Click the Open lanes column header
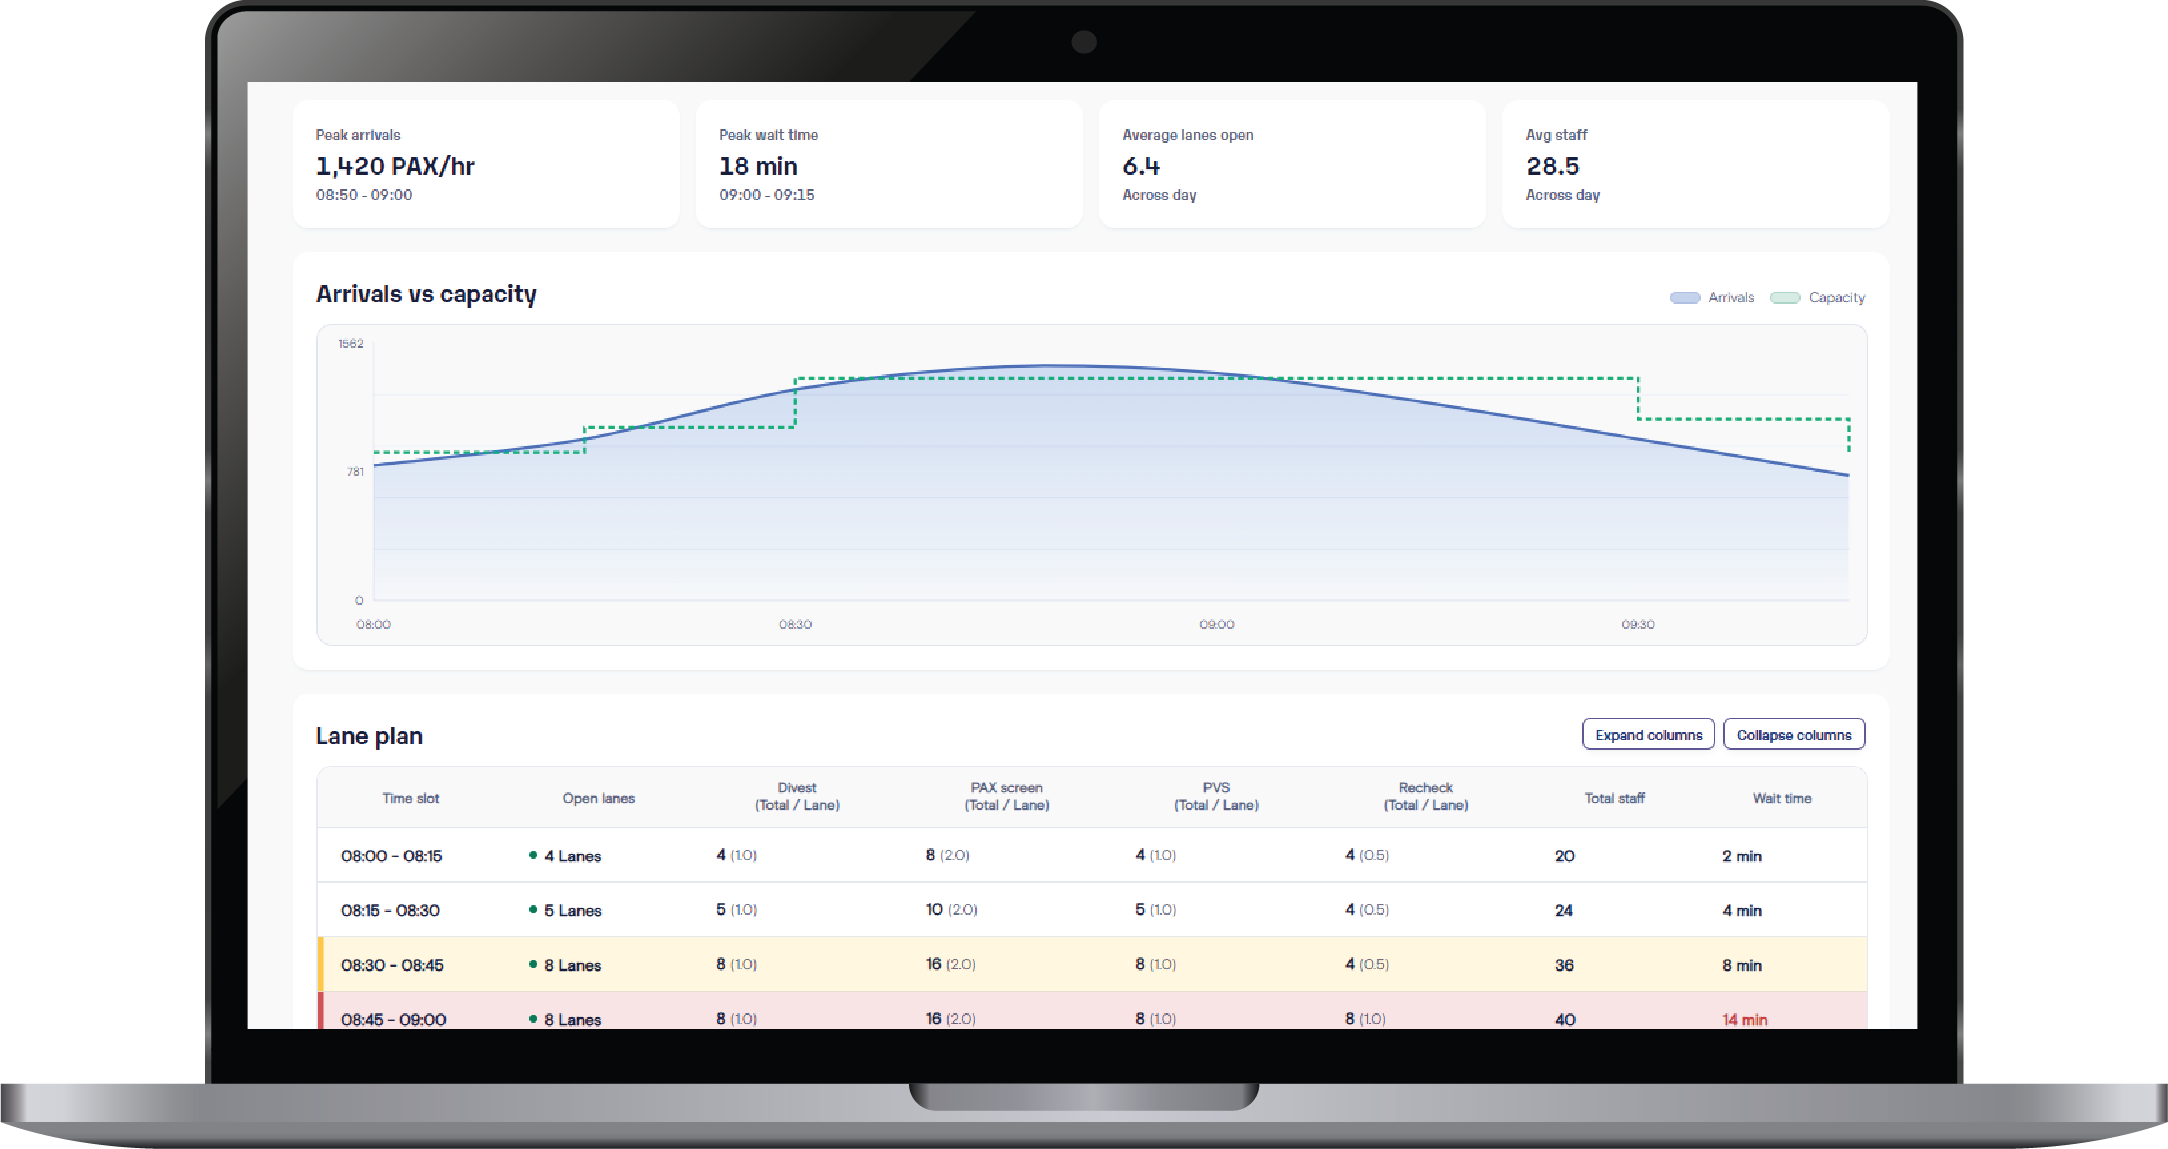This screenshot has width=2168, height=1149. [x=598, y=798]
